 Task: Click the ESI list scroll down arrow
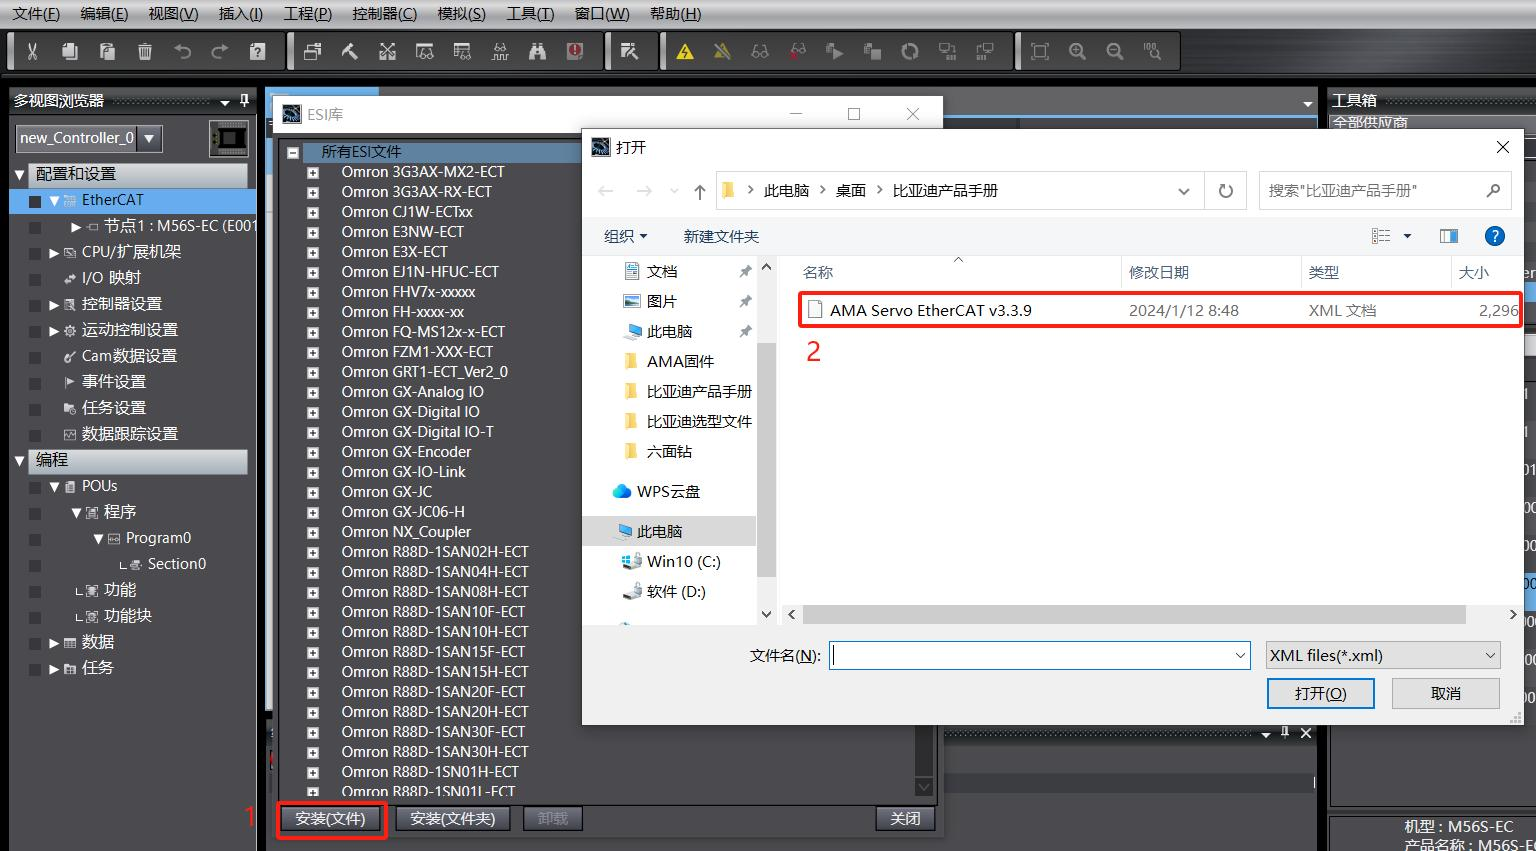click(923, 788)
